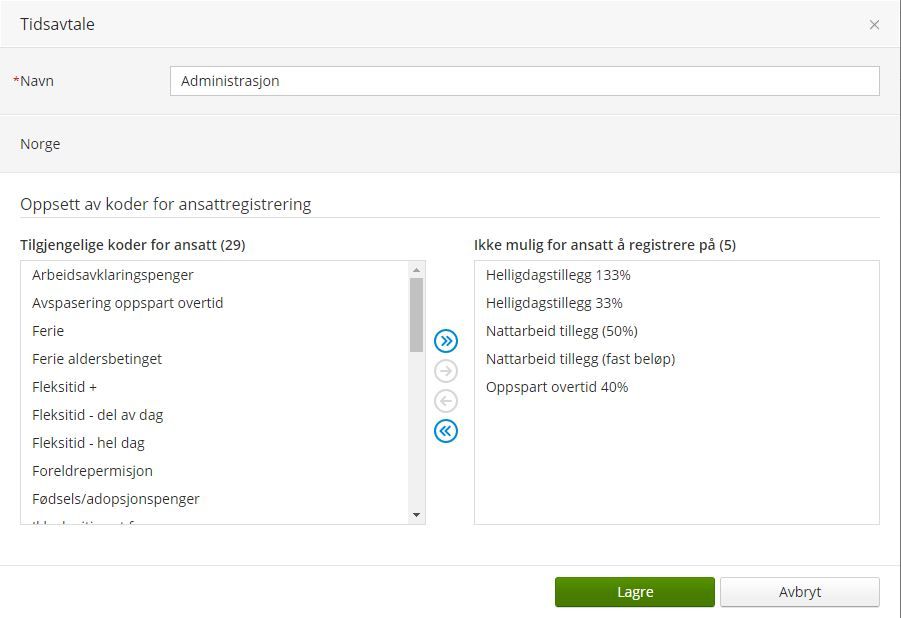Move all codes to the right list

pyautogui.click(x=445, y=341)
